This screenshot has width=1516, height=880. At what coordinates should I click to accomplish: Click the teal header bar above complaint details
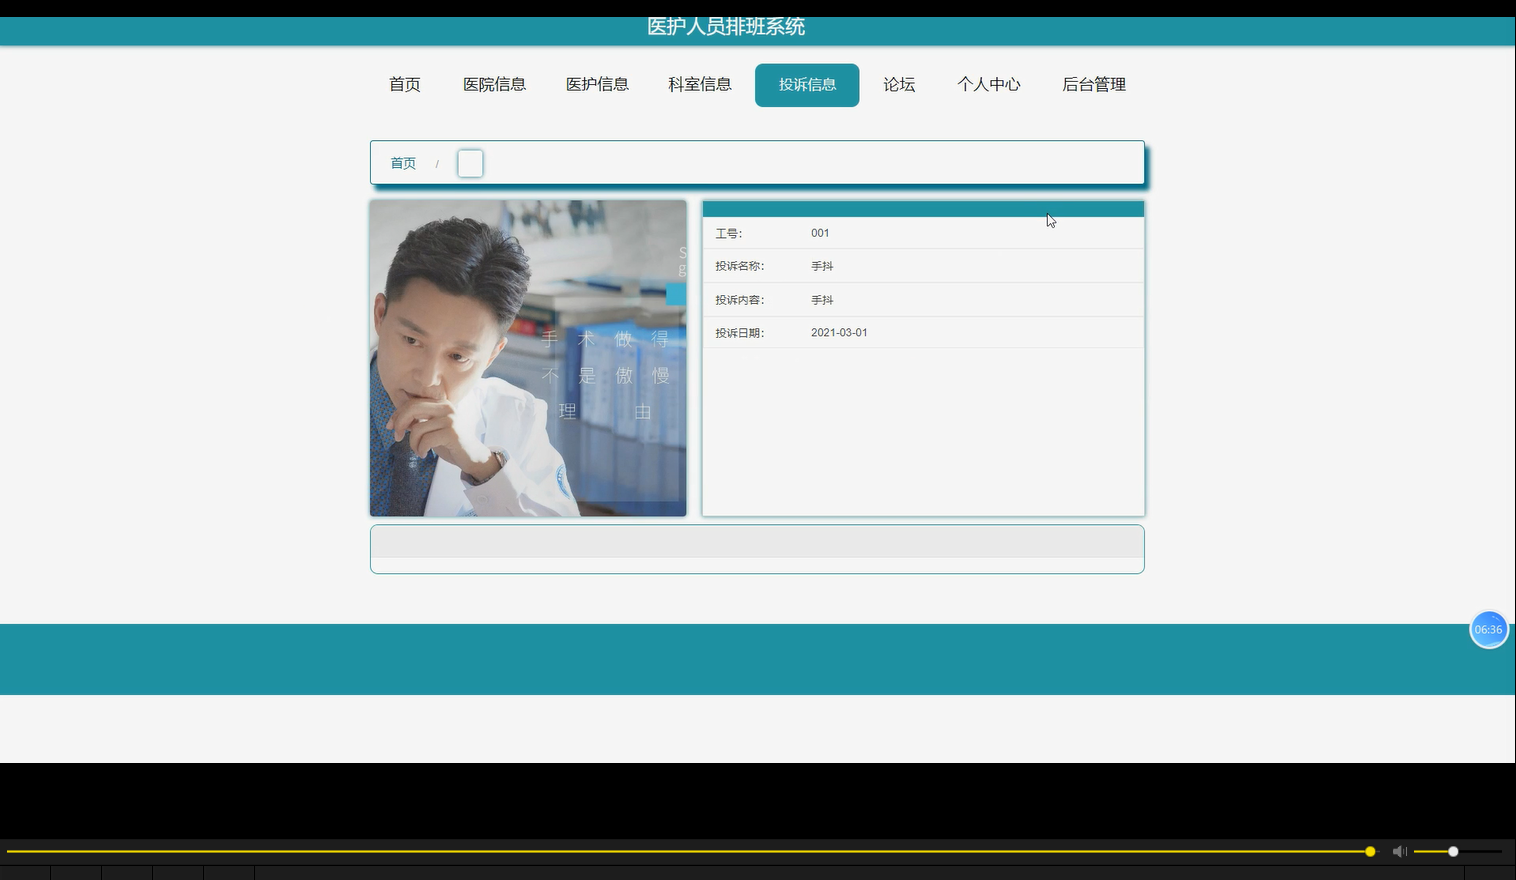click(922, 209)
